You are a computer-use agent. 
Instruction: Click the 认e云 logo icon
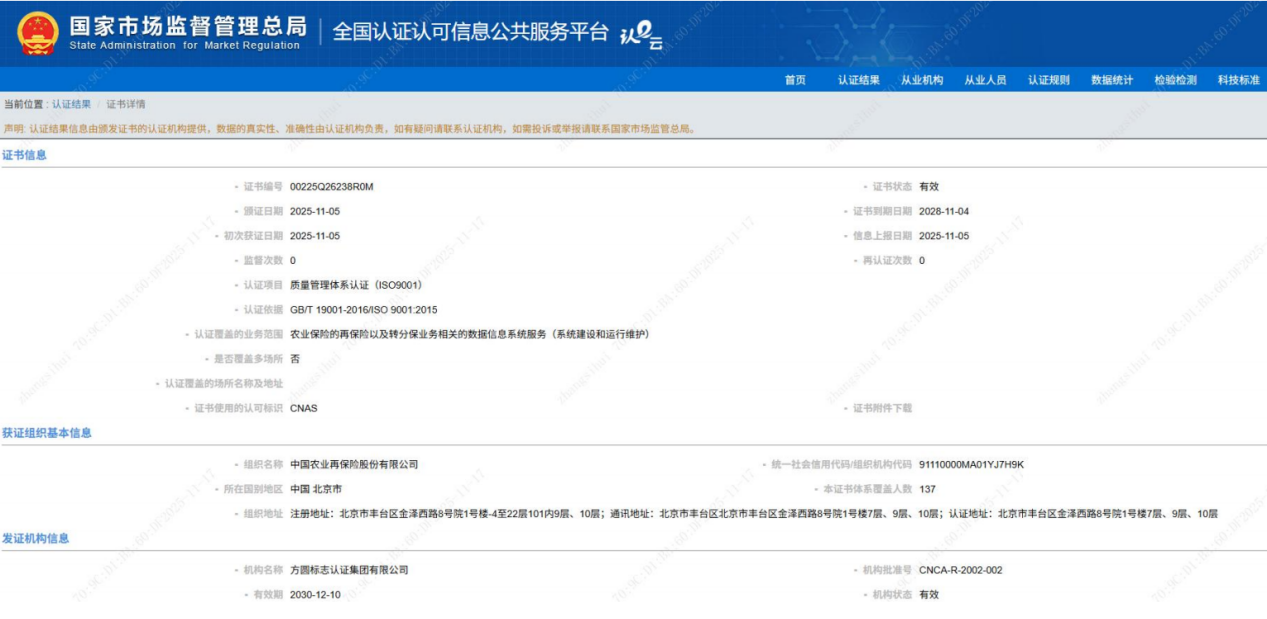(642, 35)
